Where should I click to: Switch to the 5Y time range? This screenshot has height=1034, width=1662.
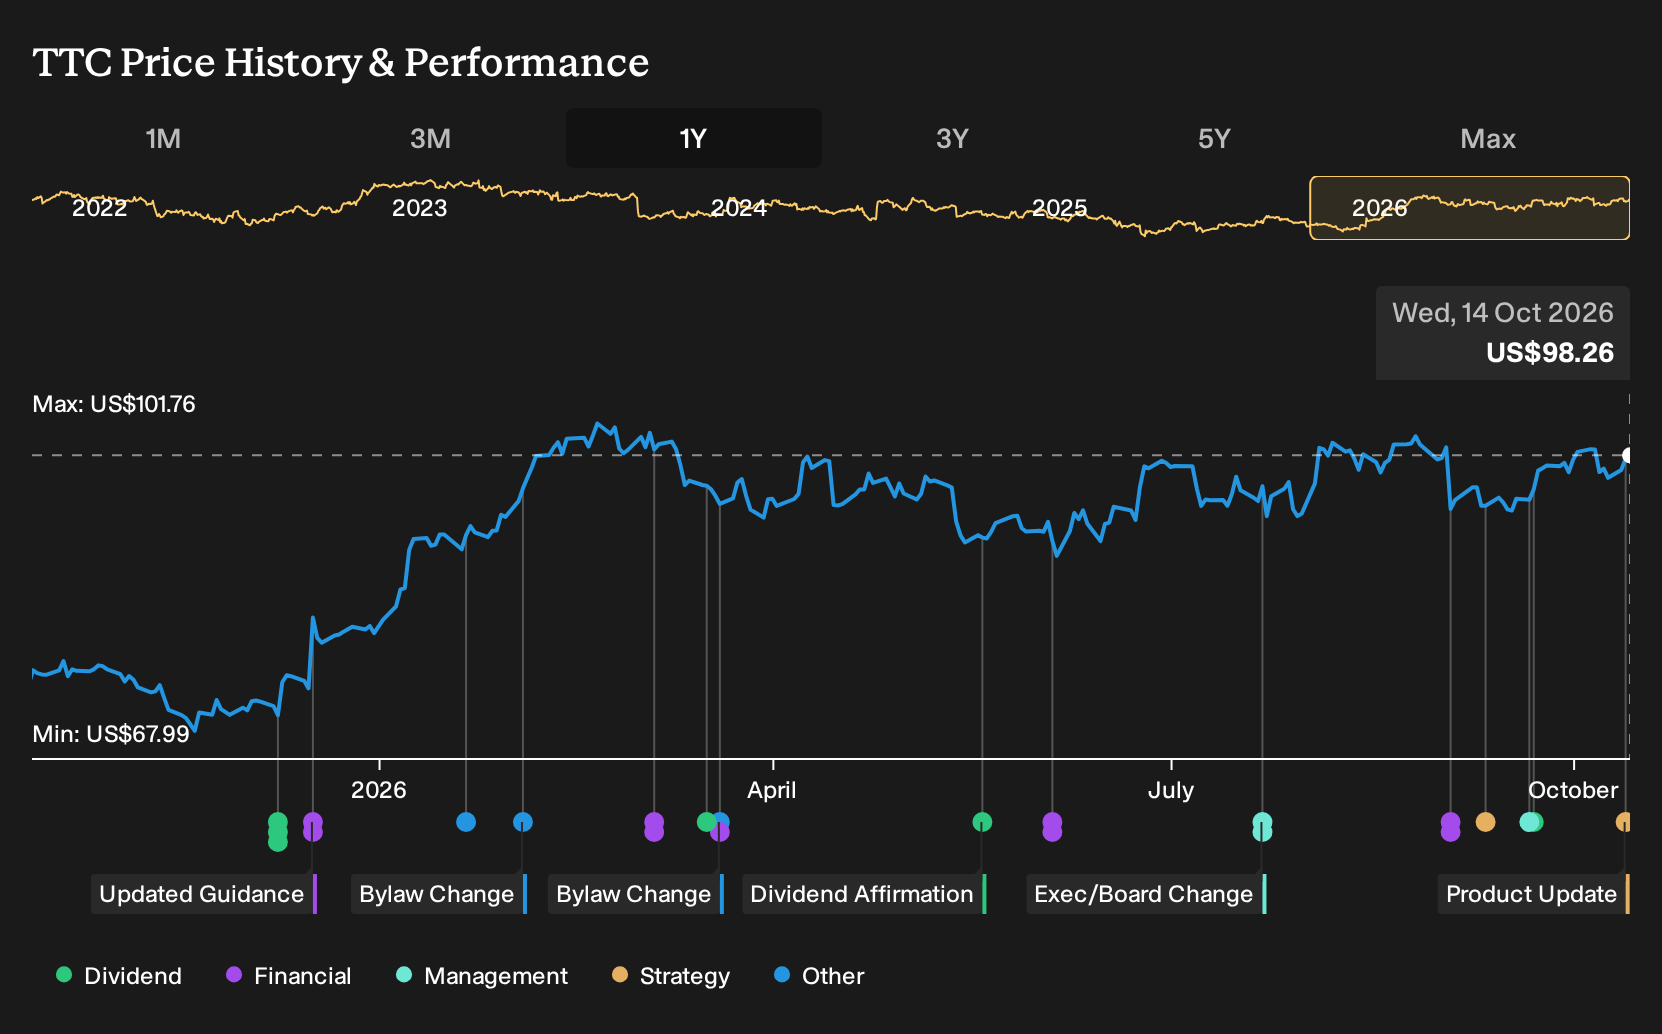pyautogui.click(x=1214, y=138)
